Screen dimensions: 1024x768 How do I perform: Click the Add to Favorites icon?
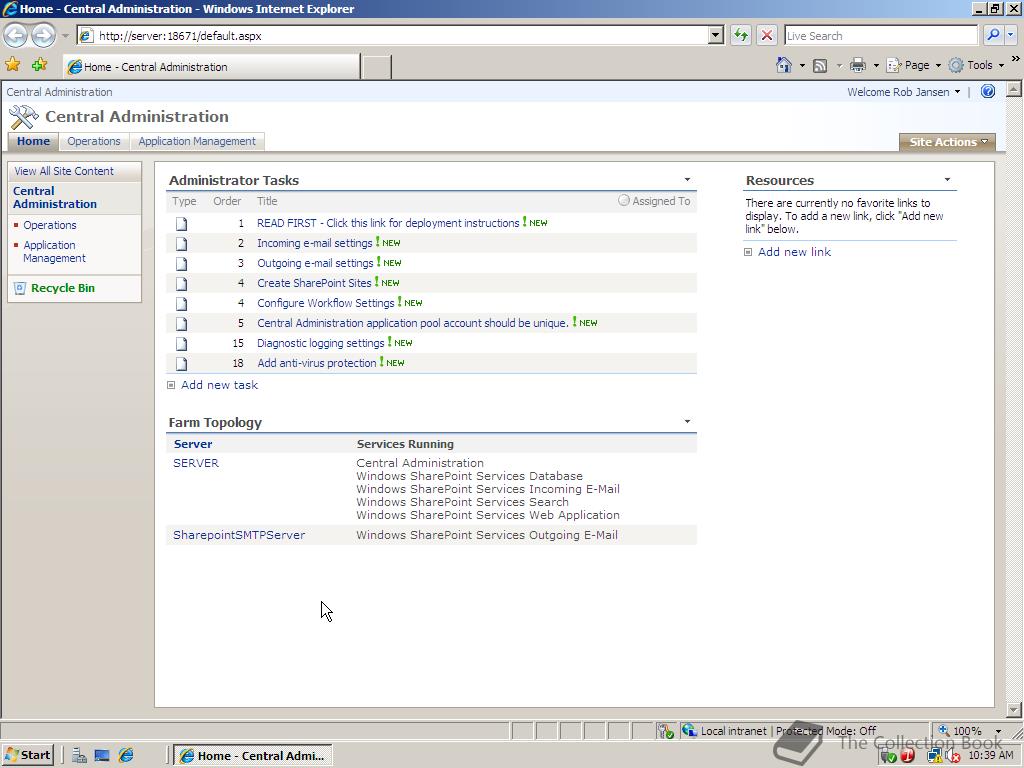pos(40,65)
